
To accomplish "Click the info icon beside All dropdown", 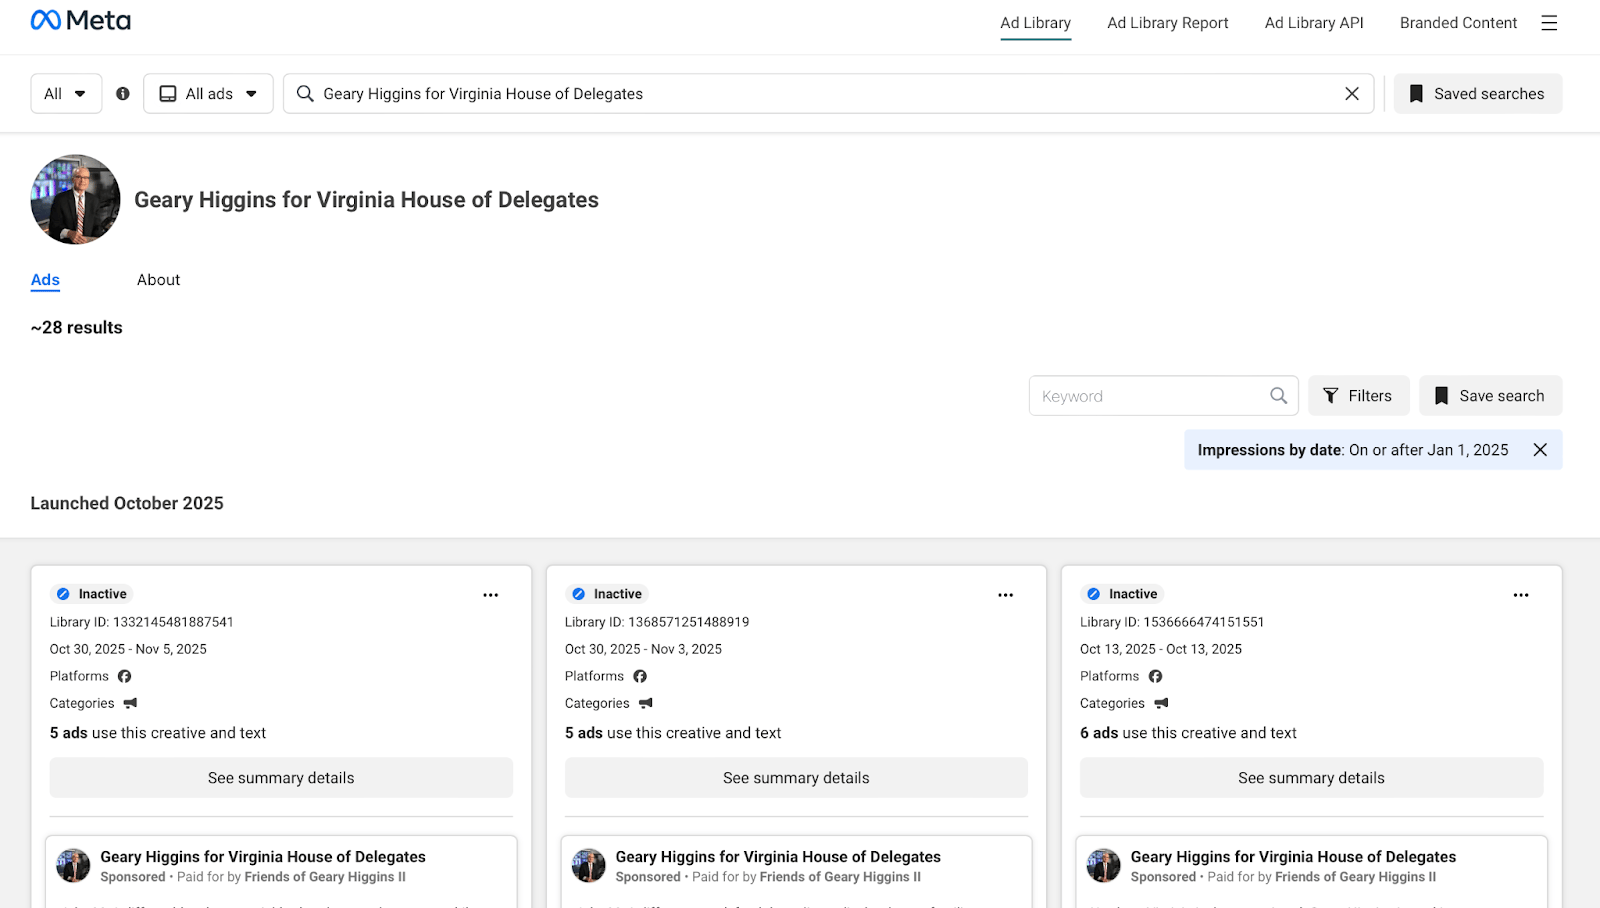I will click(x=123, y=94).
